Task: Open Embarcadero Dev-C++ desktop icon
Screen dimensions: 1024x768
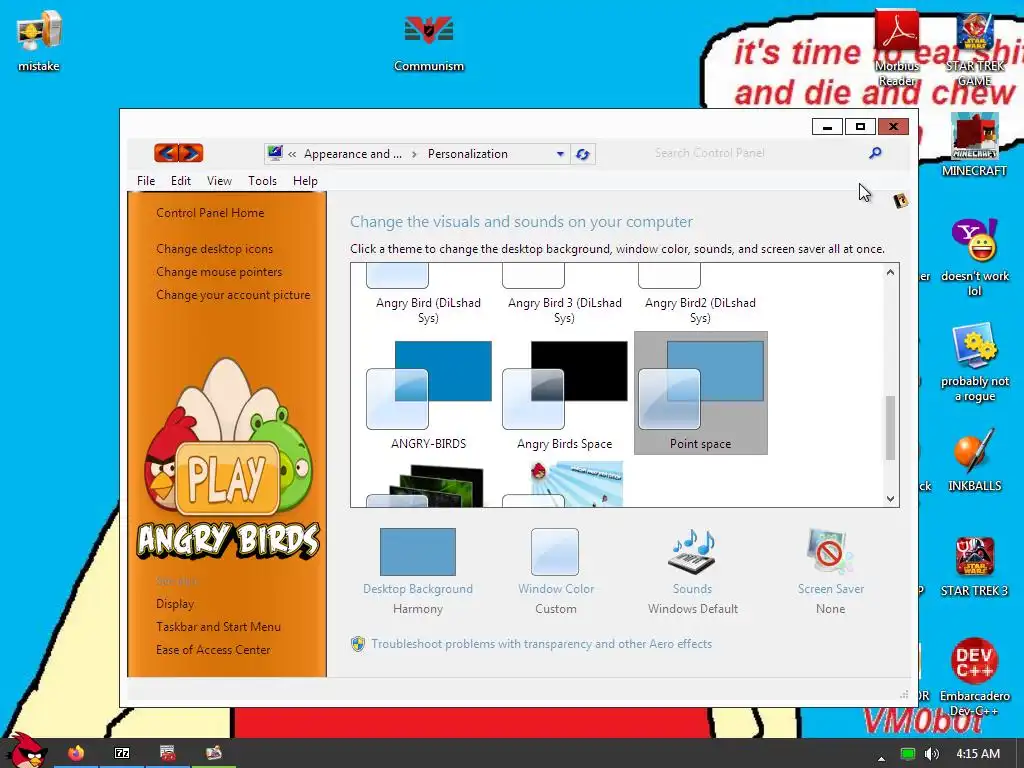Action: (974, 677)
